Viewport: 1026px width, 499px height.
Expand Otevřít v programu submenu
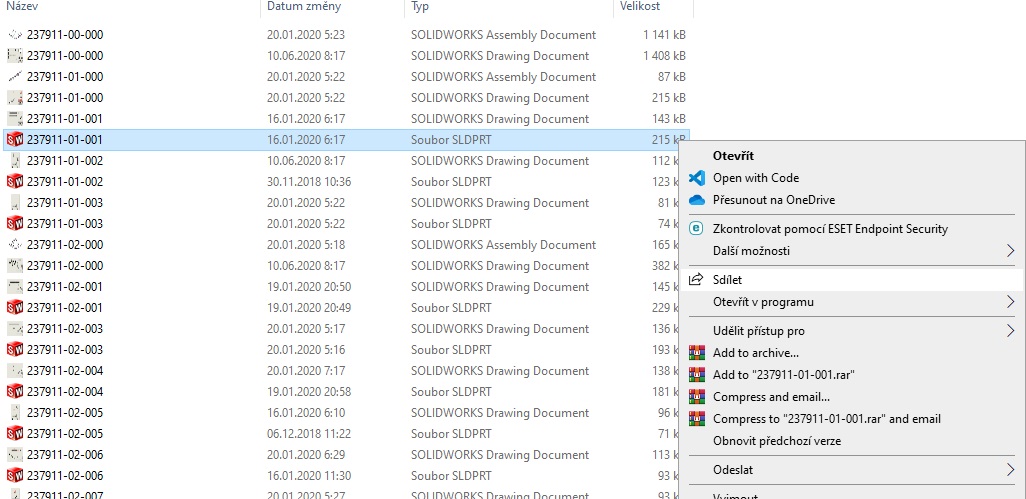click(x=1010, y=302)
